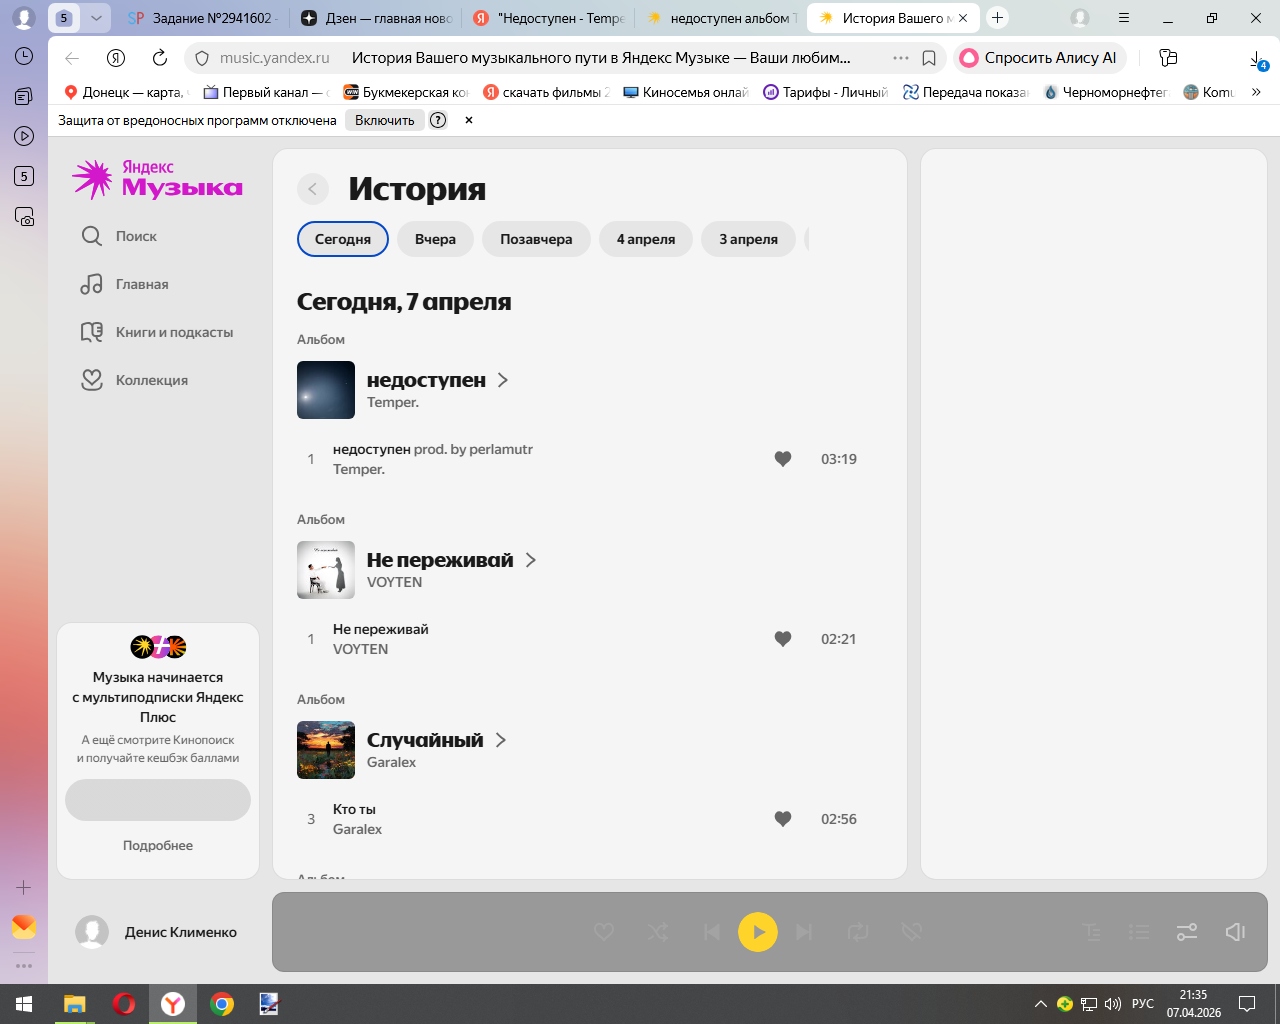This screenshot has width=1280, height=1024.
Task: Start playback with yellow play button
Action: point(758,932)
